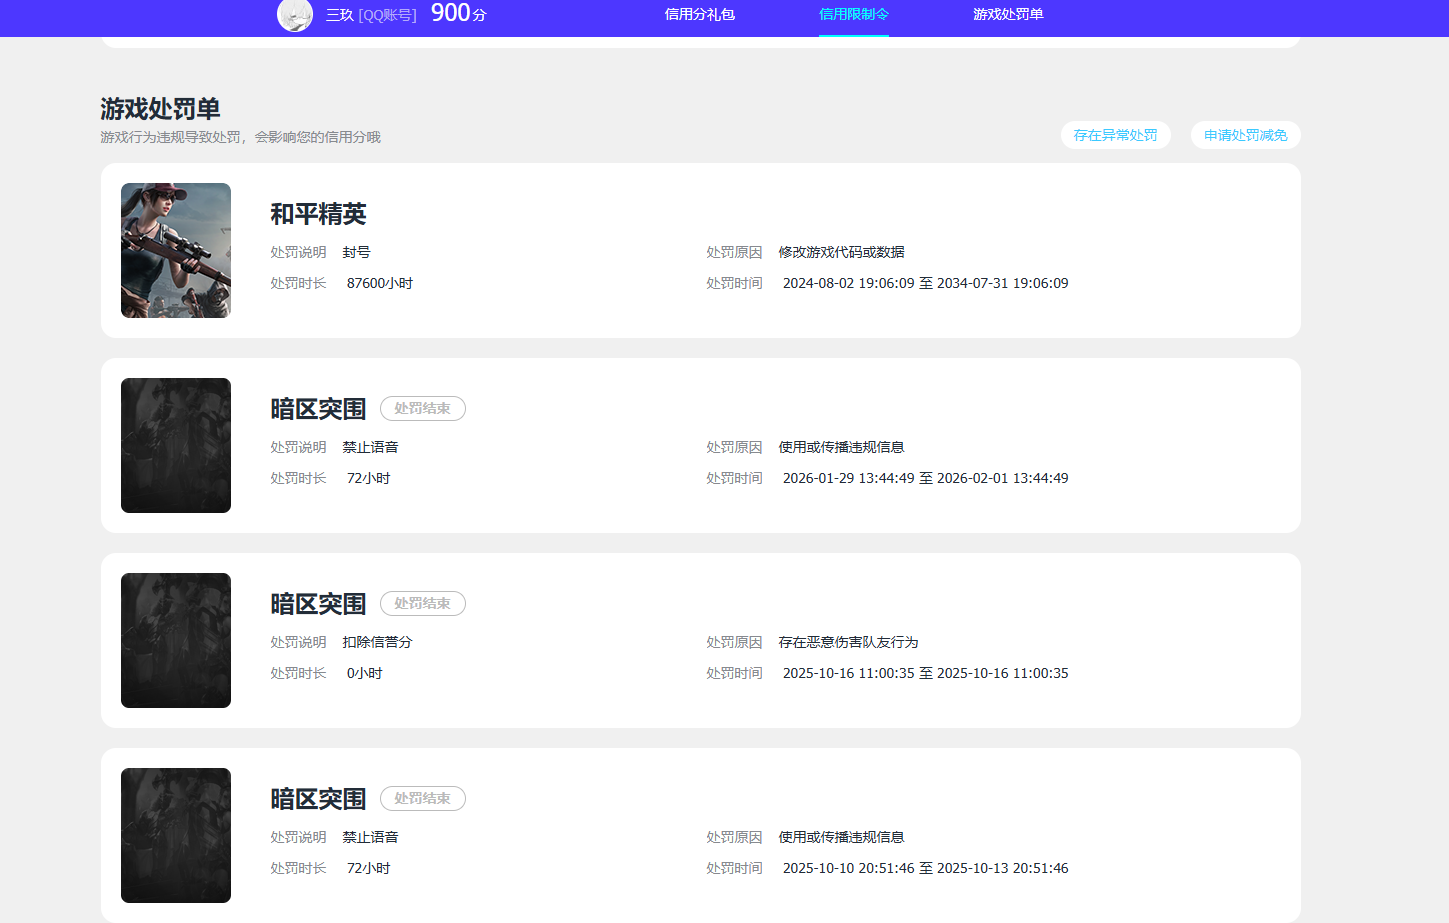
Task: Select the 和平精英 game title
Action: pyautogui.click(x=318, y=214)
